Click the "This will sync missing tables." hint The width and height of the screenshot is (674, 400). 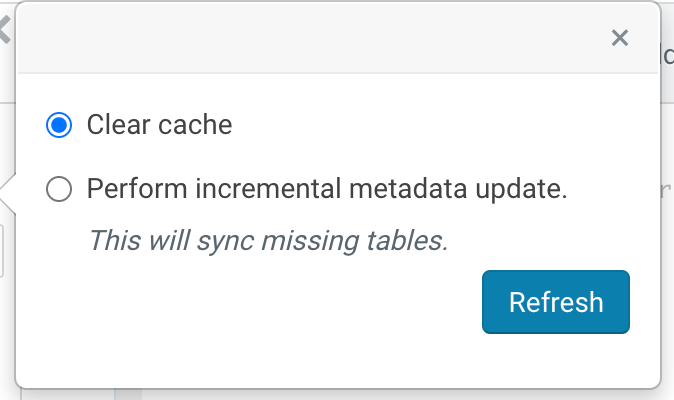[268, 240]
